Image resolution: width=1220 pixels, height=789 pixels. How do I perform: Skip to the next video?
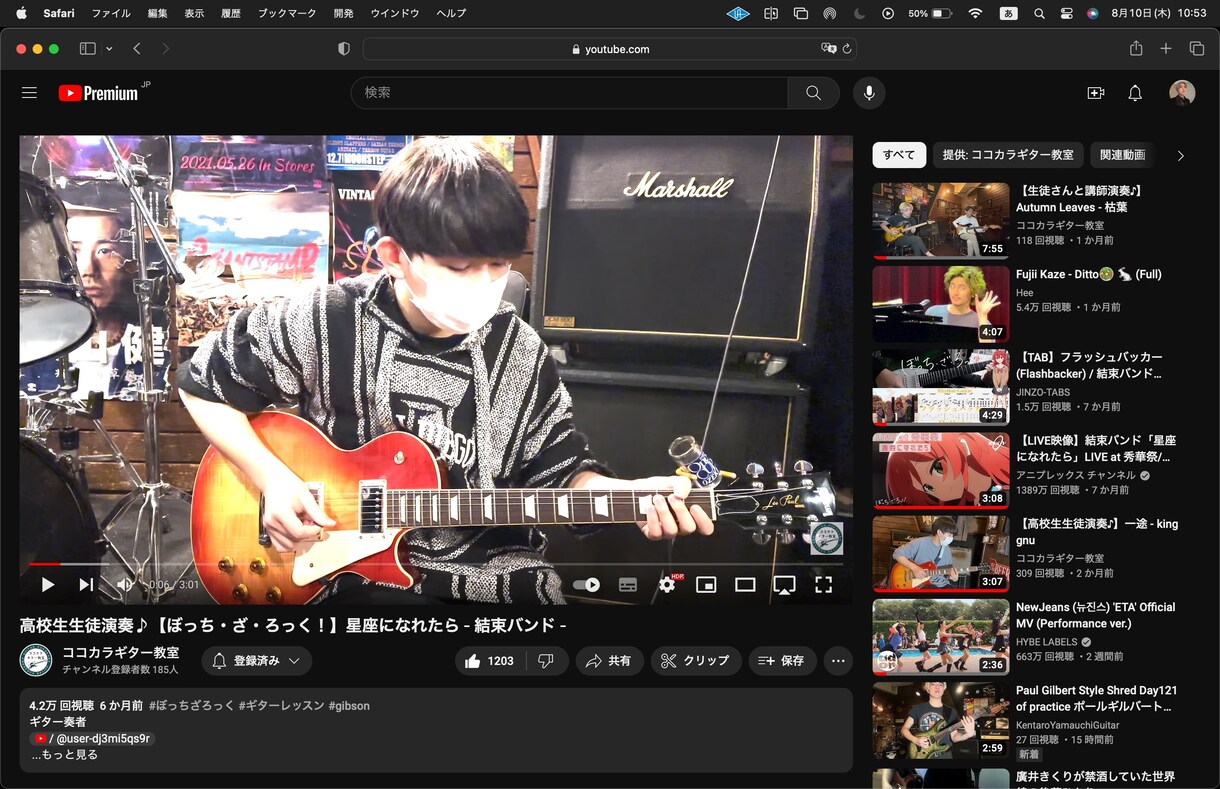86,585
